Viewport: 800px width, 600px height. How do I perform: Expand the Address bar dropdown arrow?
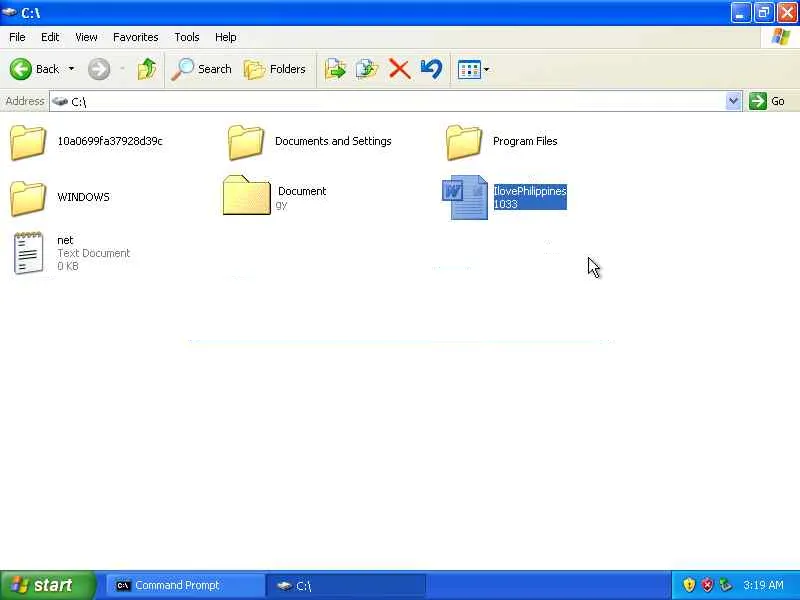(733, 102)
